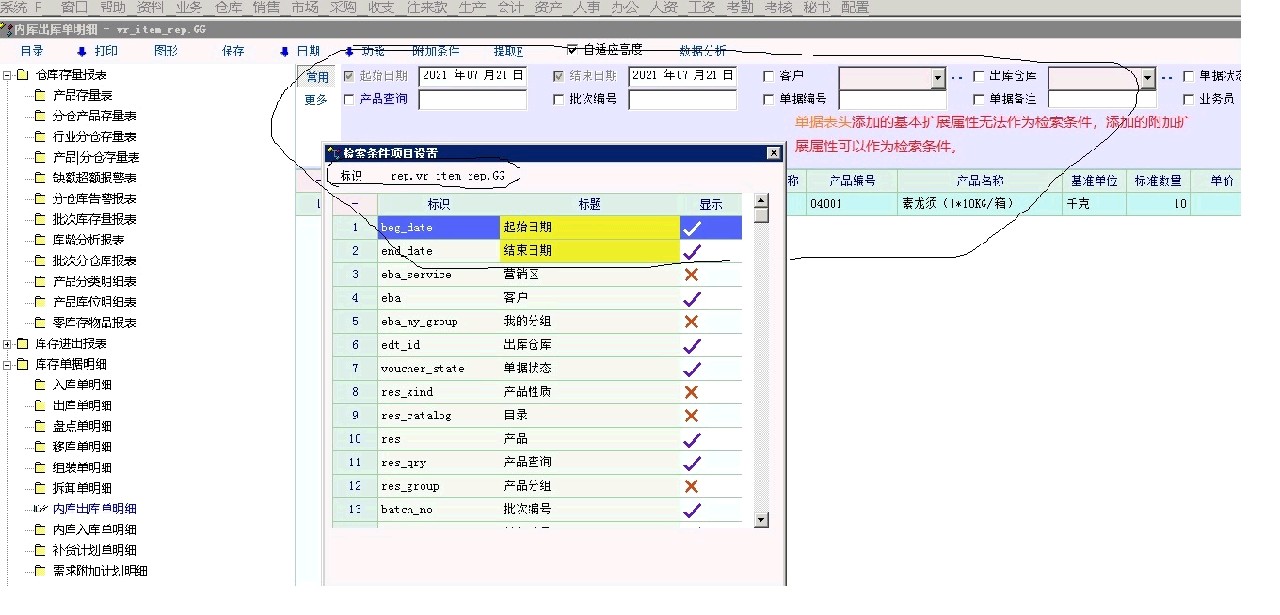Click the 单据编号 input field
This screenshot has width=1280, height=615.
pyautogui.click(x=892, y=100)
